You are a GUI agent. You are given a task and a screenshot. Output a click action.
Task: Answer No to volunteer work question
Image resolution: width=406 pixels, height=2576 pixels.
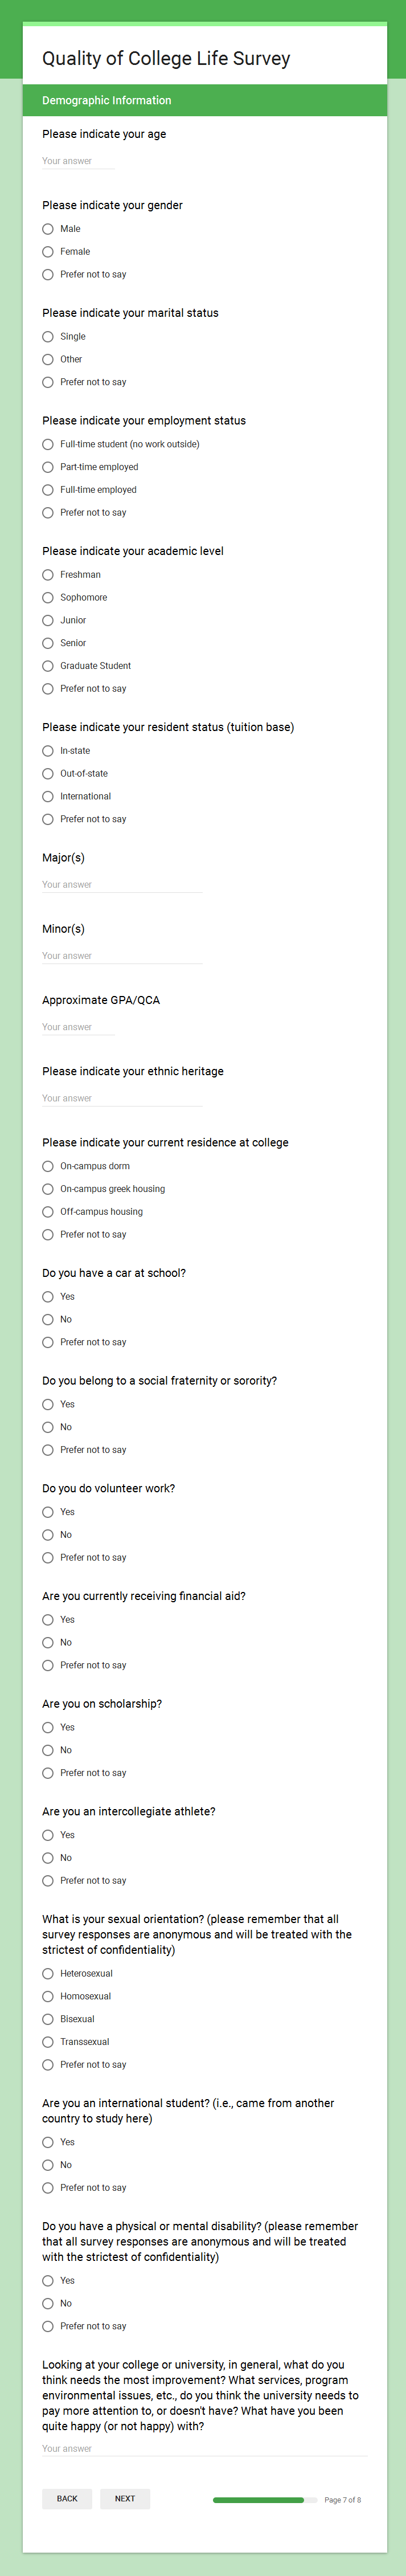point(48,1535)
